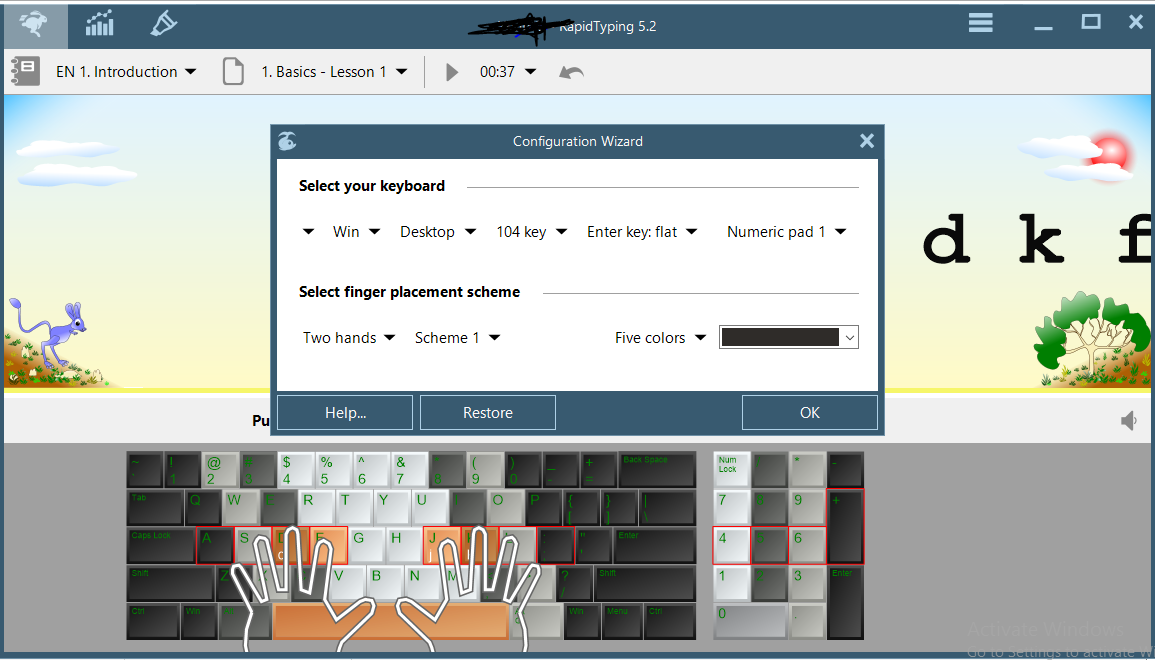Confirm with the OK button
Viewport: 1155px width, 660px height.
pyautogui.click(x=810, y=412)
